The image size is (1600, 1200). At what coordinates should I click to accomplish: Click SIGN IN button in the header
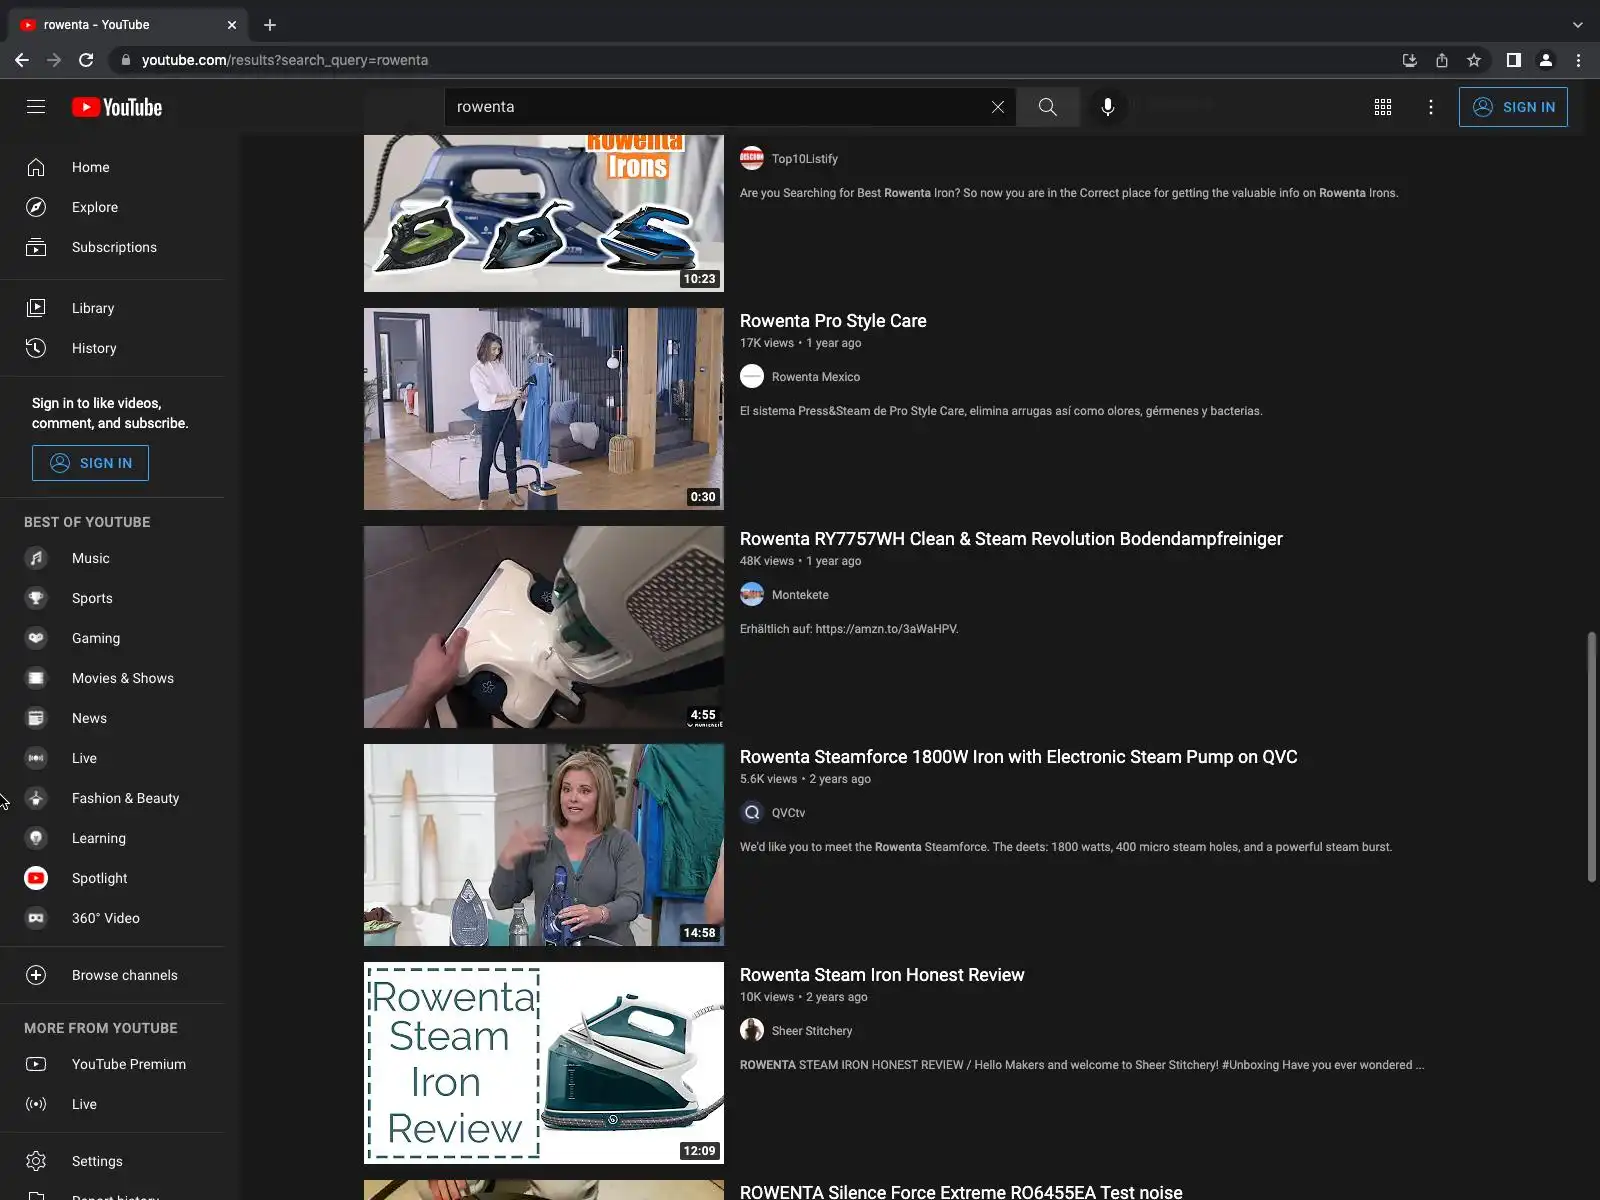pyautogui.click(x=1513, y=107)
